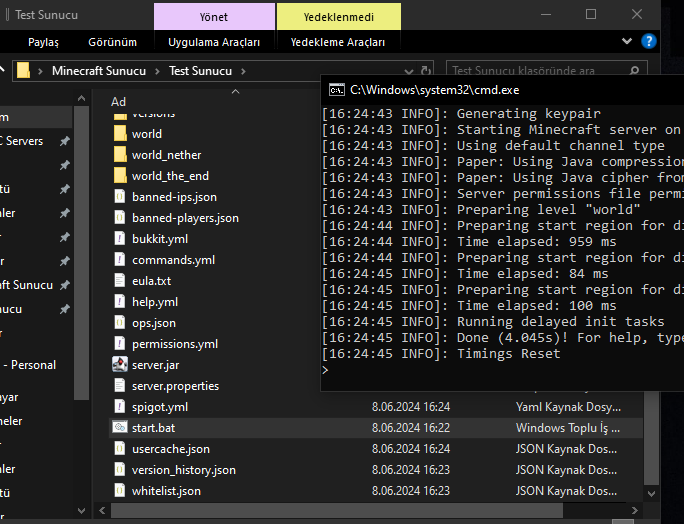Viewport: 684px width, 524px height.
Task: Select the version_history.json file icon
Action: pos(120,469)
